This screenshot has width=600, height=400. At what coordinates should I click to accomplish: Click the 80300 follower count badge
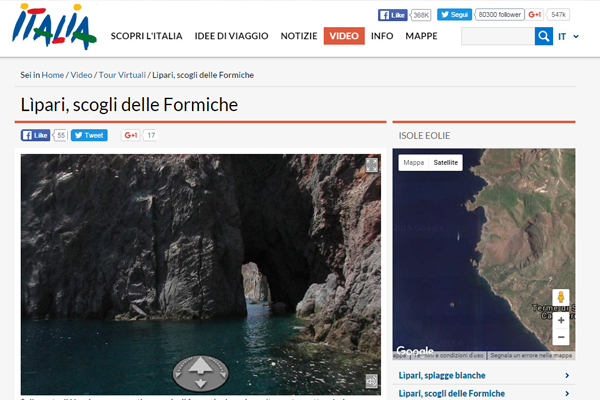pos(499,15)
